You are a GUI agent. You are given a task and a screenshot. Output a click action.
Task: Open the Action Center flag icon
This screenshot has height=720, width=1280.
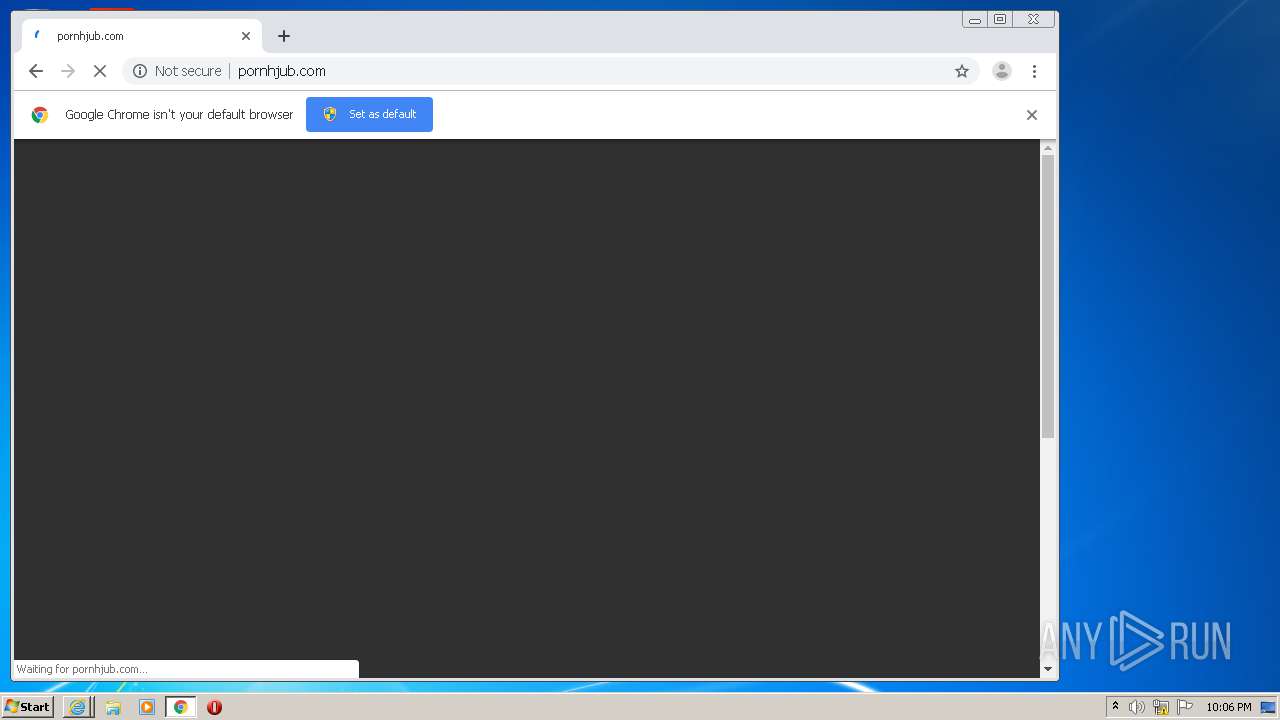tap(1185, 707)
